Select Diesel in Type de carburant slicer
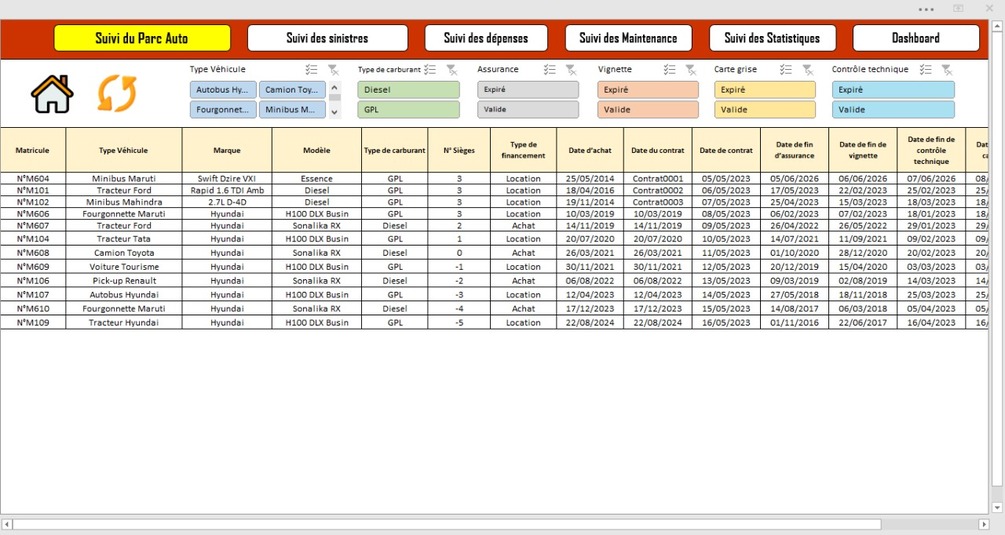This screenshot has height=535, width=1005. pyautogui.click(x=408, y=90)
